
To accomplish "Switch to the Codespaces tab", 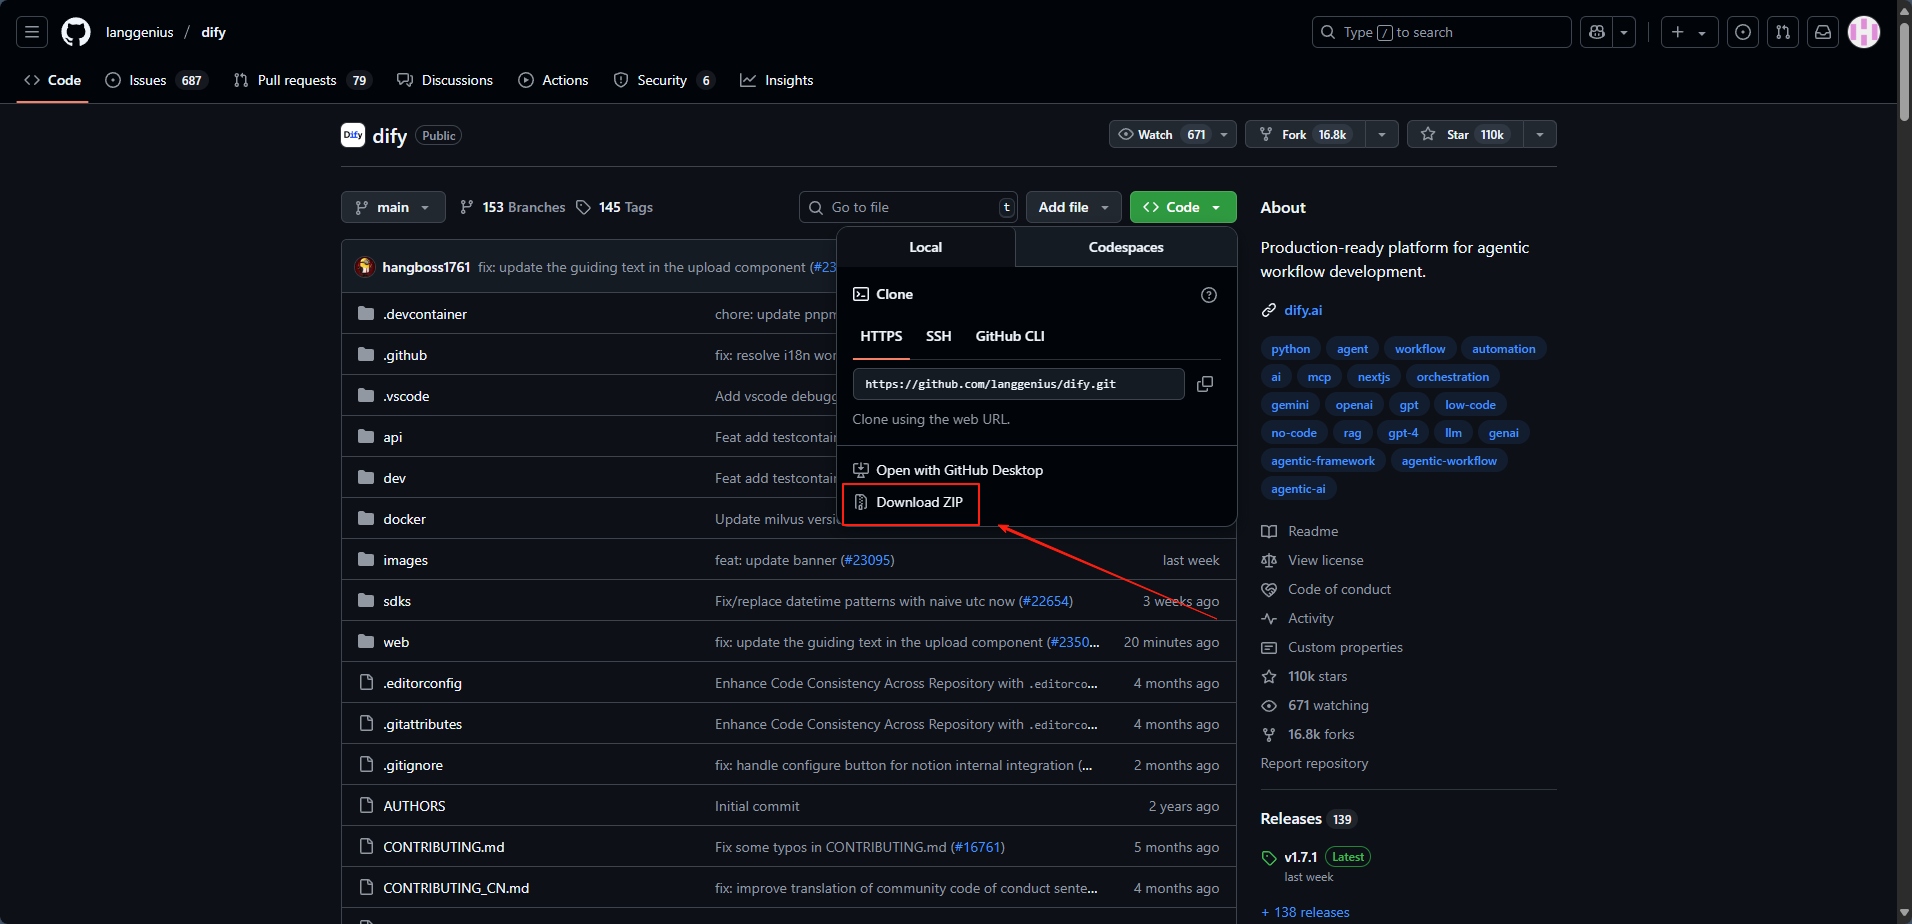I will pyautogui.click(x=1126, y=247).
